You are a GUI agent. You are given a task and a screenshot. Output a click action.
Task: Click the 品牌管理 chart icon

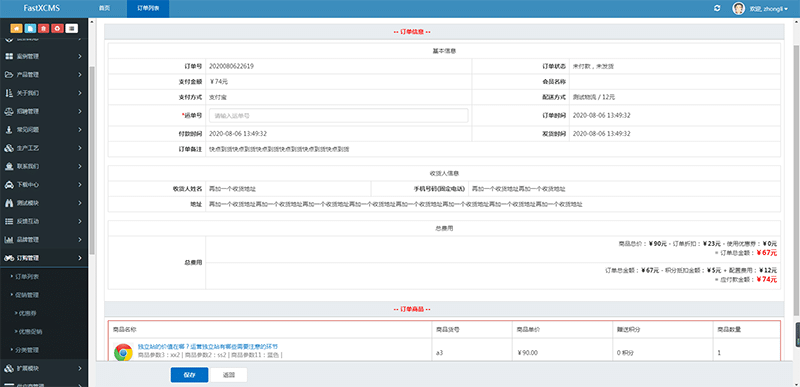9,240
